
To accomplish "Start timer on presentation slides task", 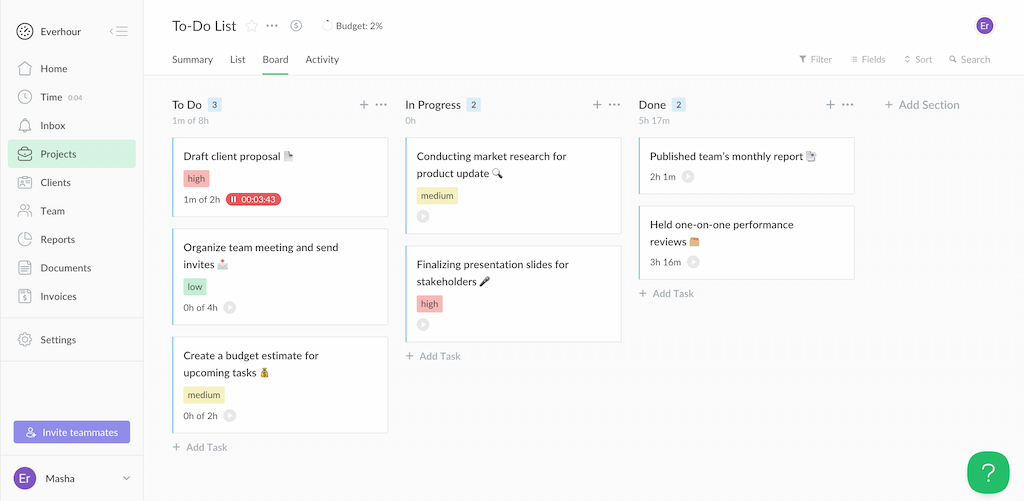I will 423,324.
